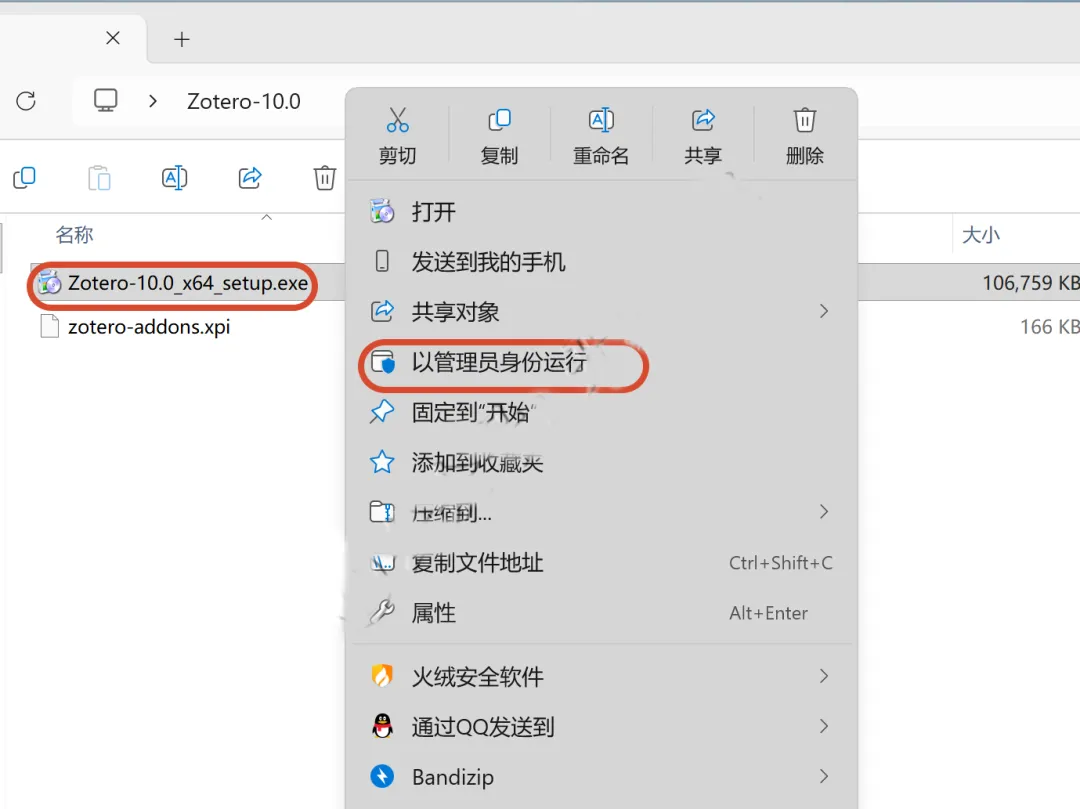Click the Explorer toolbar delete icon
The width and height of the screenshot is (1080, 809).
pos(324,178)
